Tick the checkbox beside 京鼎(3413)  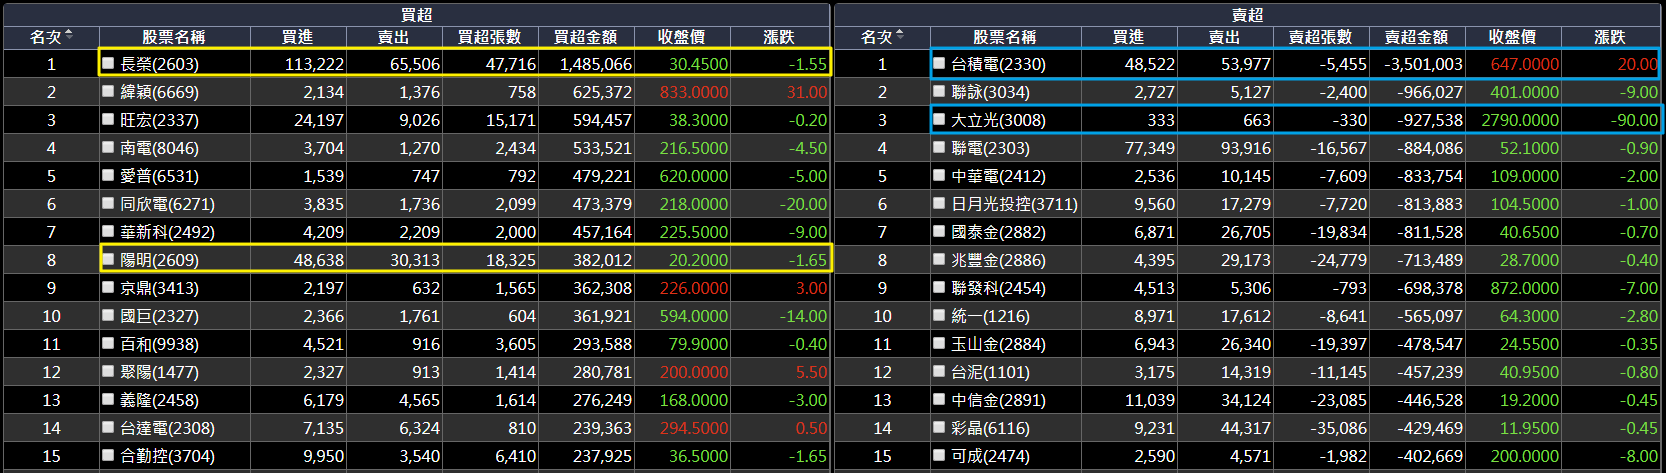pos(108,287)
